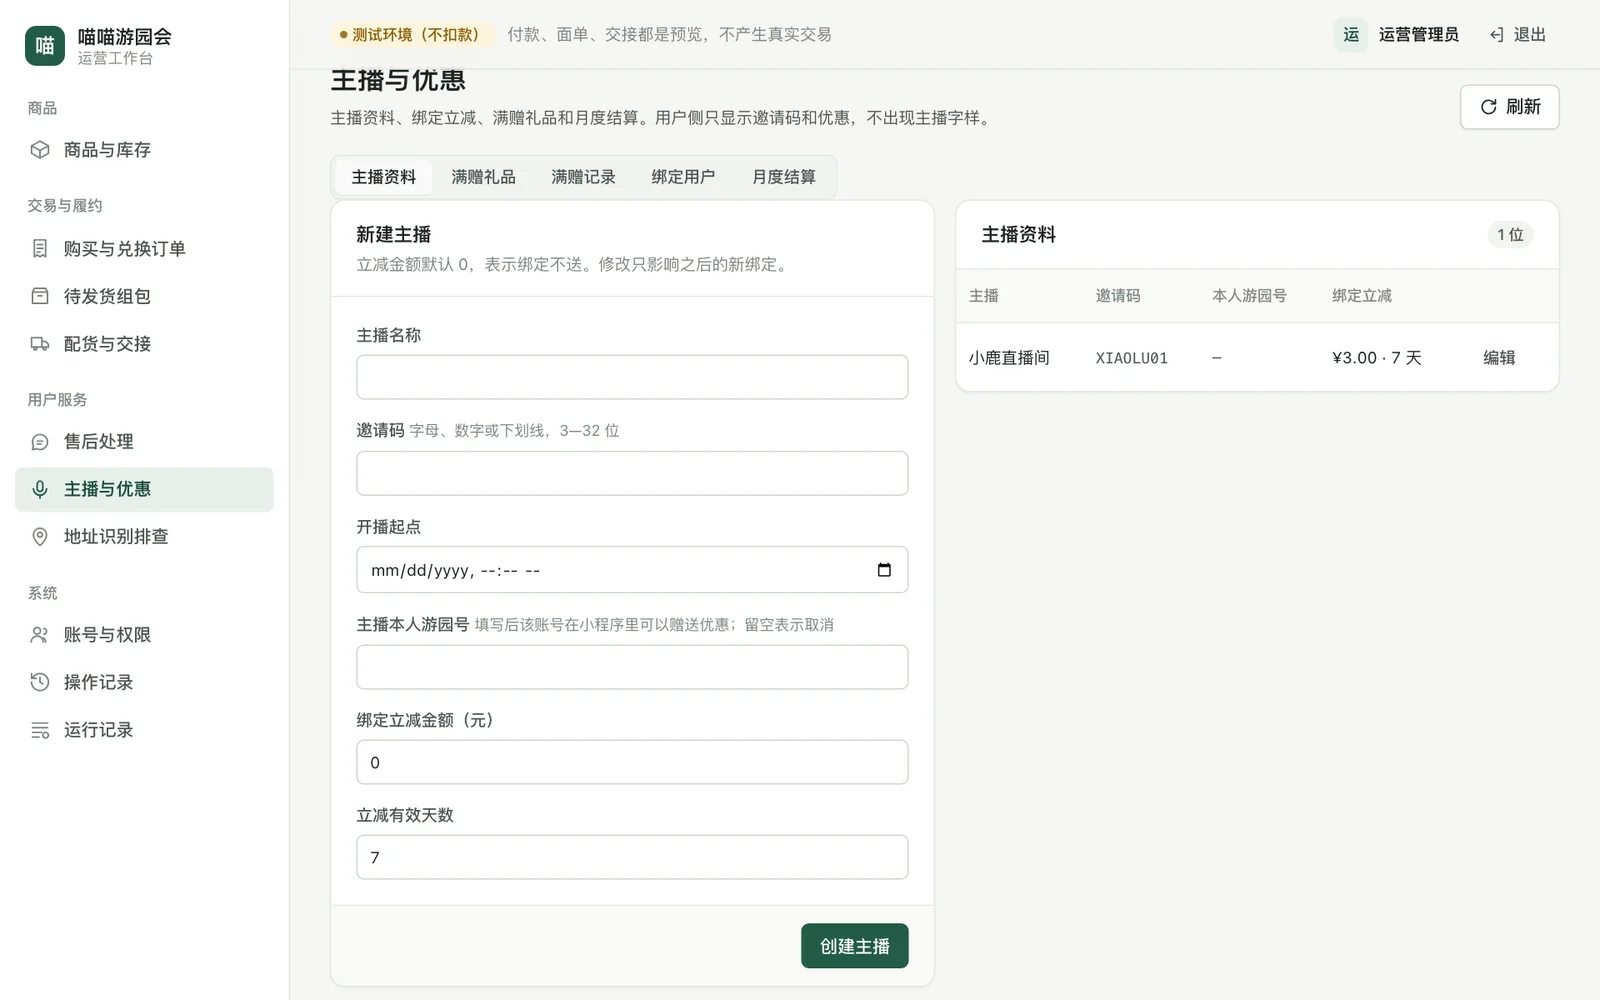The width and height of the screenshot is (1600, 1000).
Task: Open the 月度结算 tab
Action: pyautogui.click(x=784, y=177)
